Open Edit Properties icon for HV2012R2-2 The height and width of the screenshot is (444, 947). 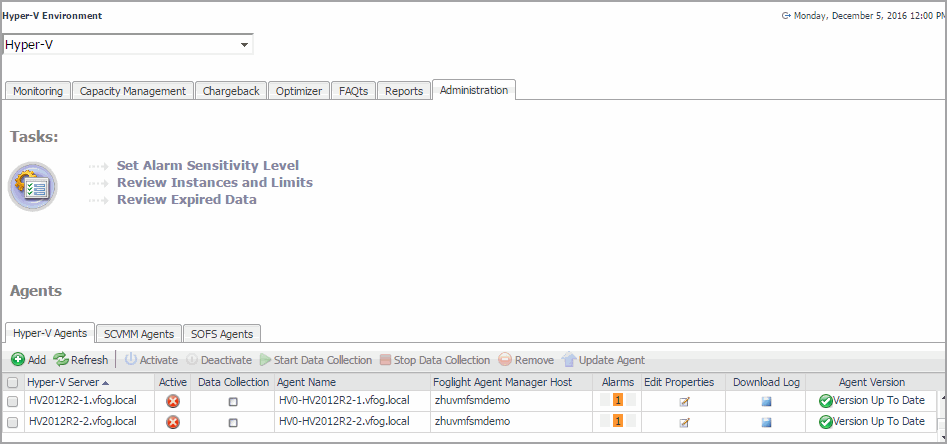click(x=684, y=423)
